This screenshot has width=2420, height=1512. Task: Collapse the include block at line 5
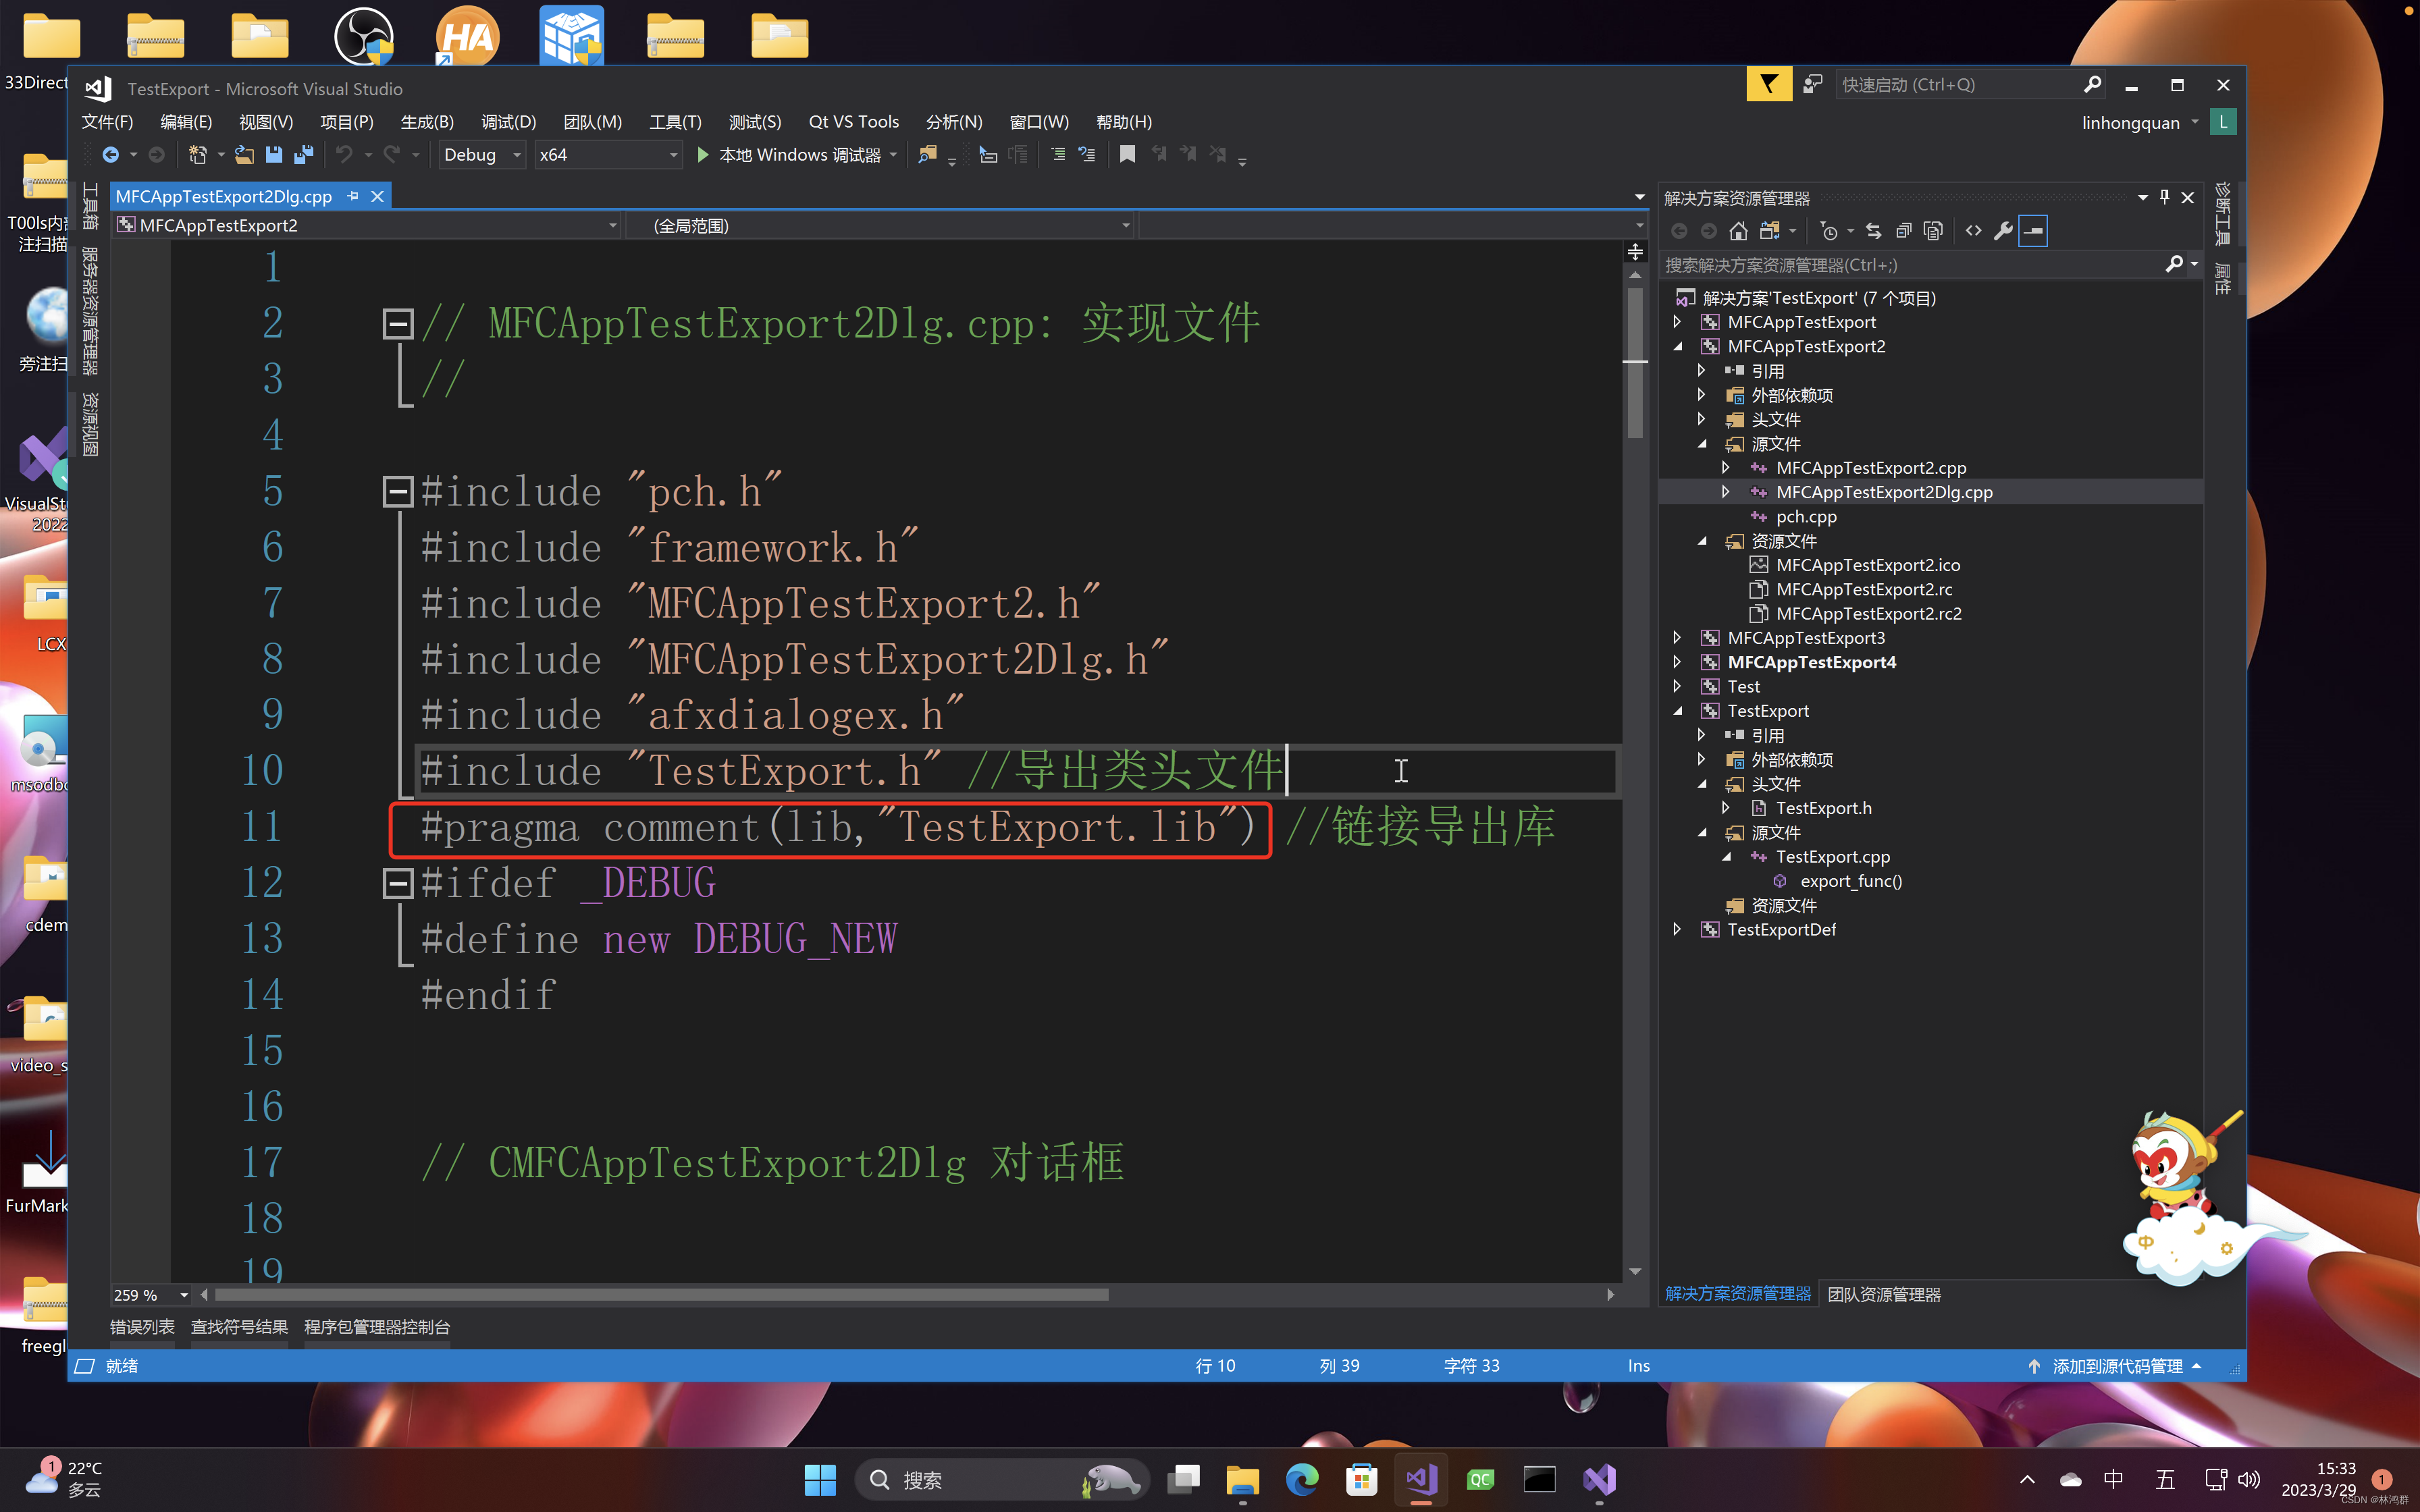click(x=398, y=491)
